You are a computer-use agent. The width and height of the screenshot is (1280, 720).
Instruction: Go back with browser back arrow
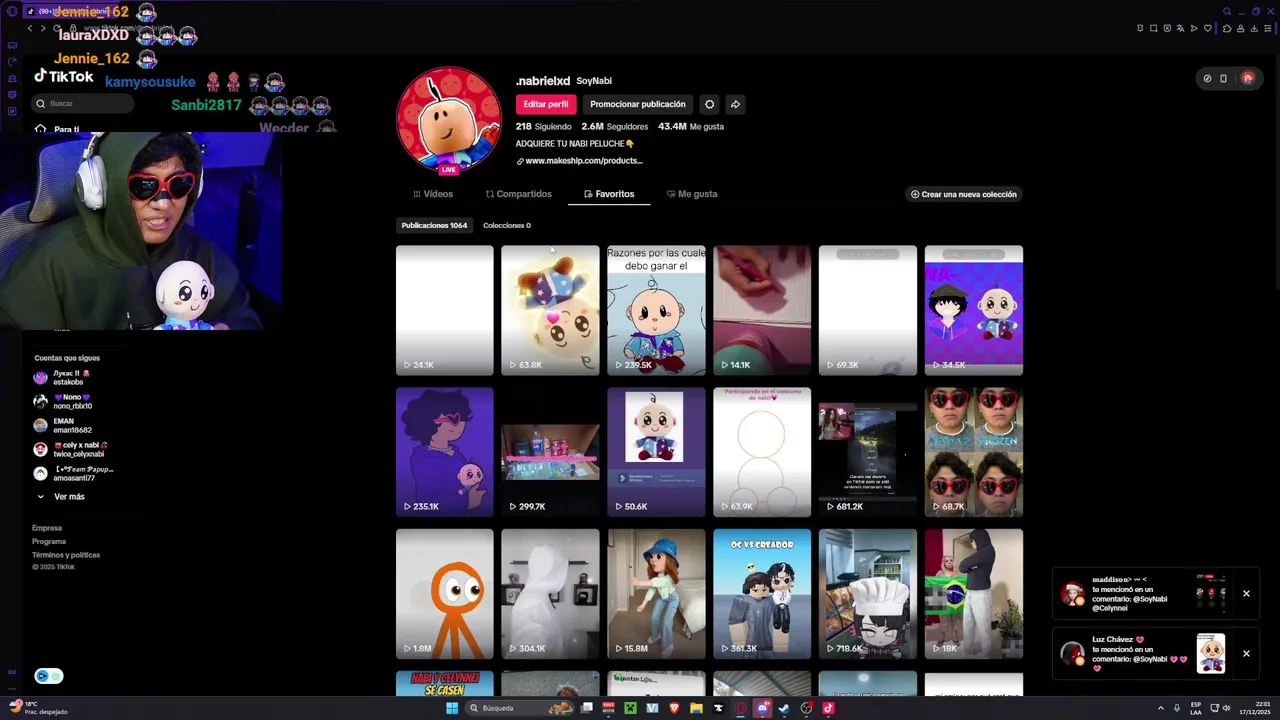pyautogui.click(x=30, y=28)
